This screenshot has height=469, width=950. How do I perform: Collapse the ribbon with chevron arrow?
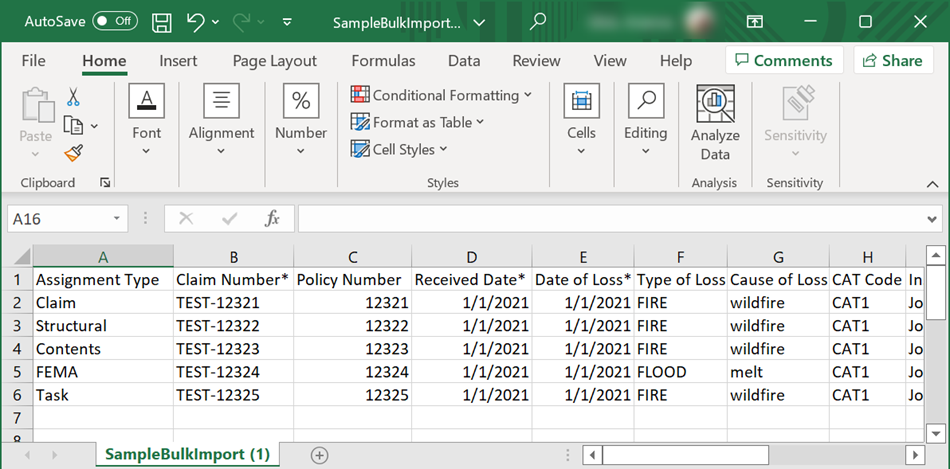click(931, 184)
